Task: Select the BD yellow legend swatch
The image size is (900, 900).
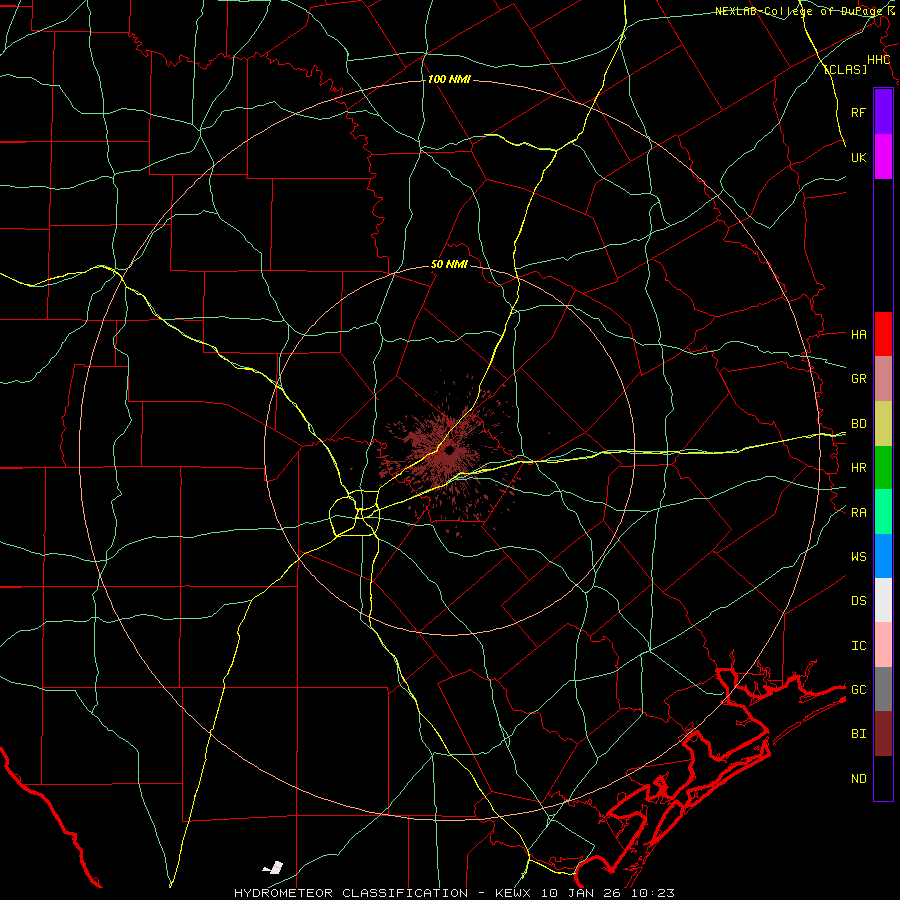Action: (x=883, y=423)
